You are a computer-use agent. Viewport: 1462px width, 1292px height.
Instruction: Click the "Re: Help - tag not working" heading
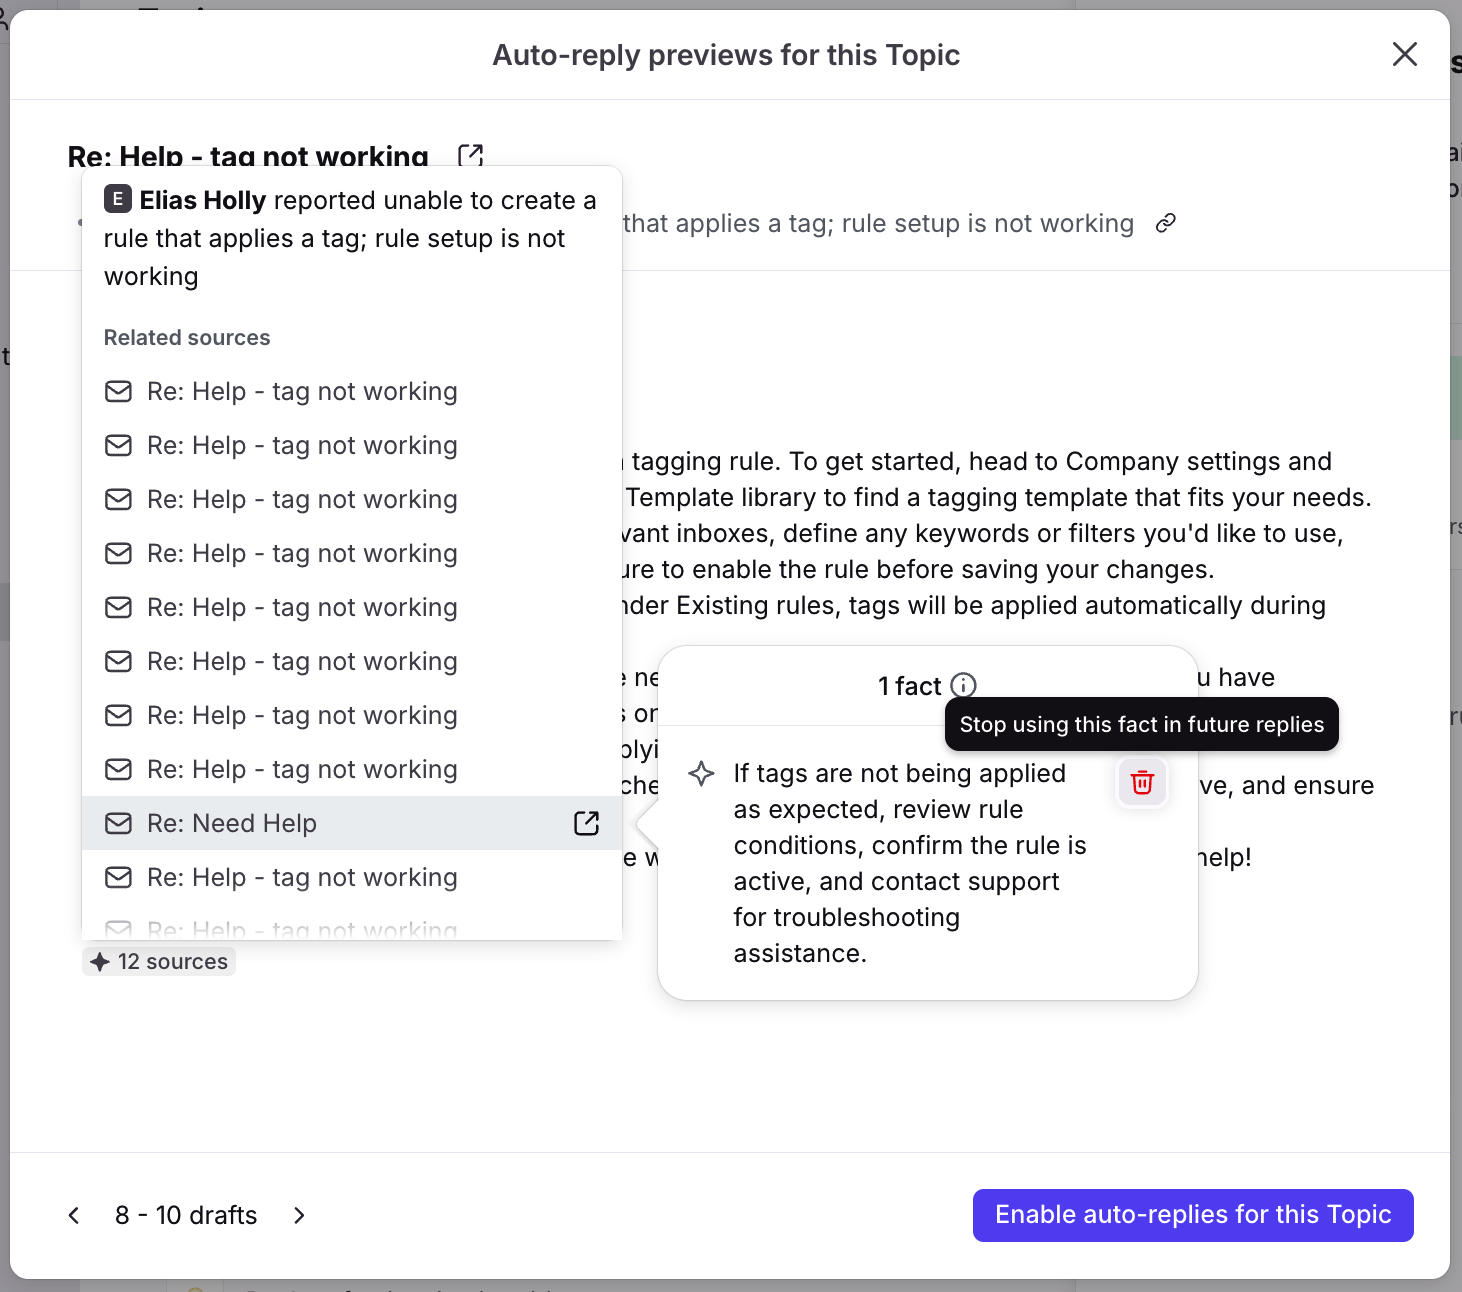[x=248, y=156]
